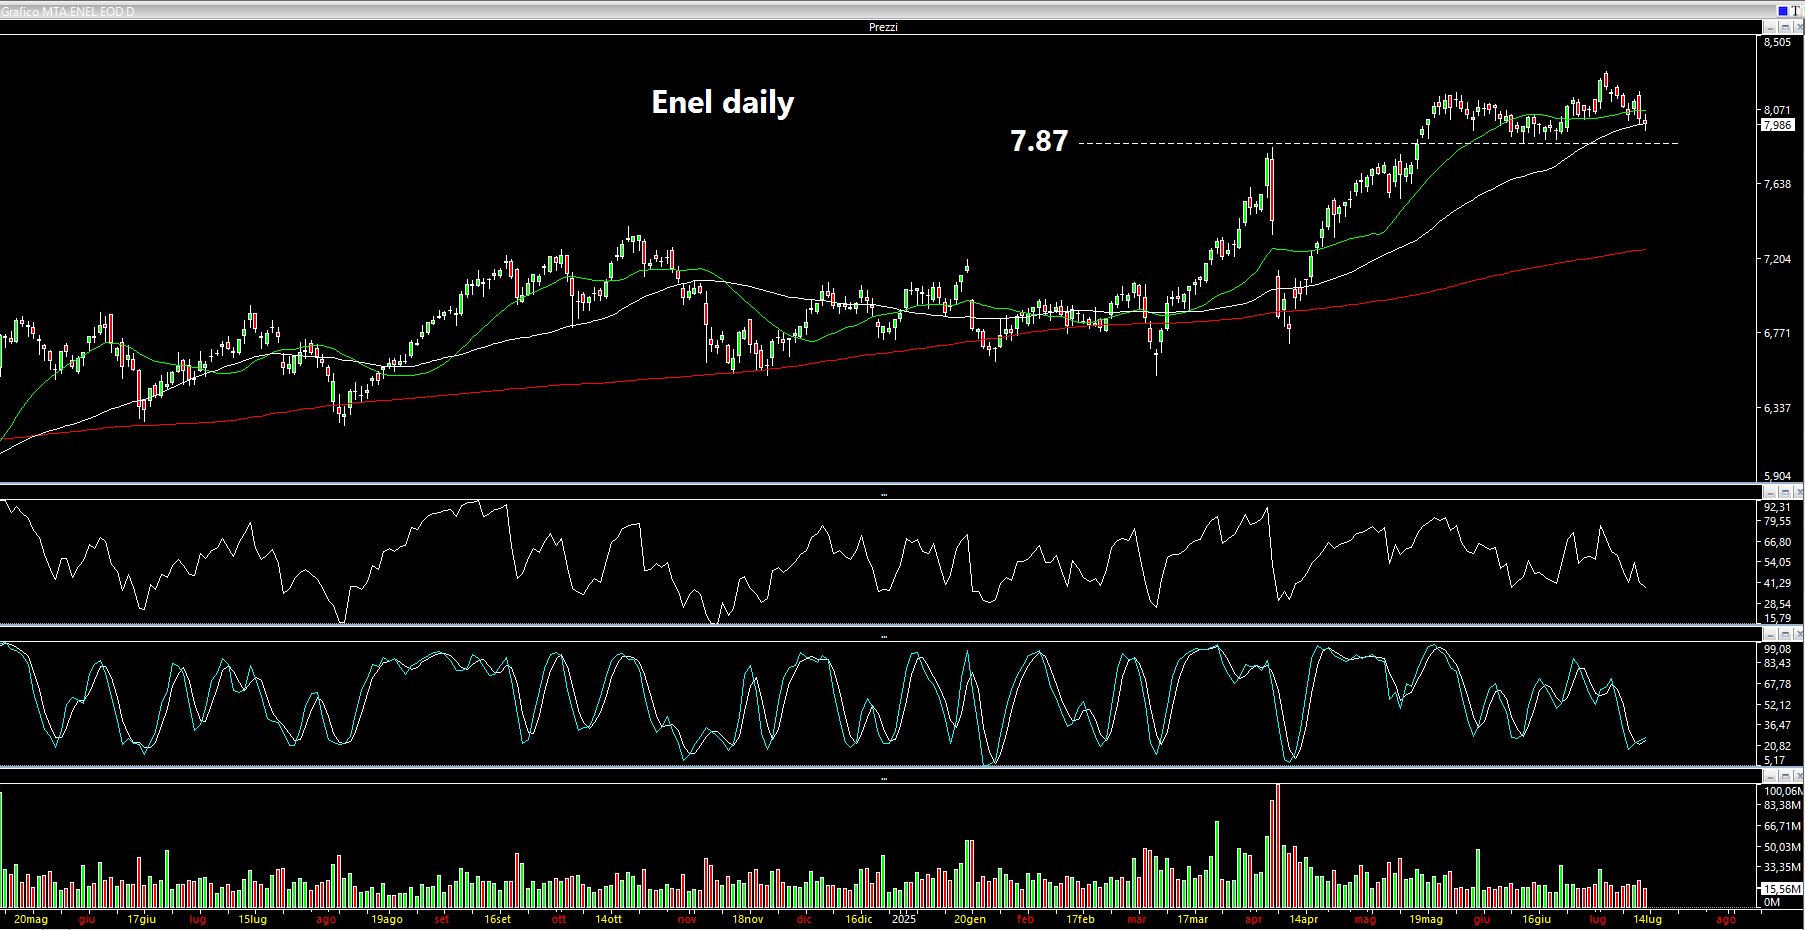This screenshot has height=930, width=1805.
Task: Click the 2025 year label on time axis
Action: [x=904, y=919]
